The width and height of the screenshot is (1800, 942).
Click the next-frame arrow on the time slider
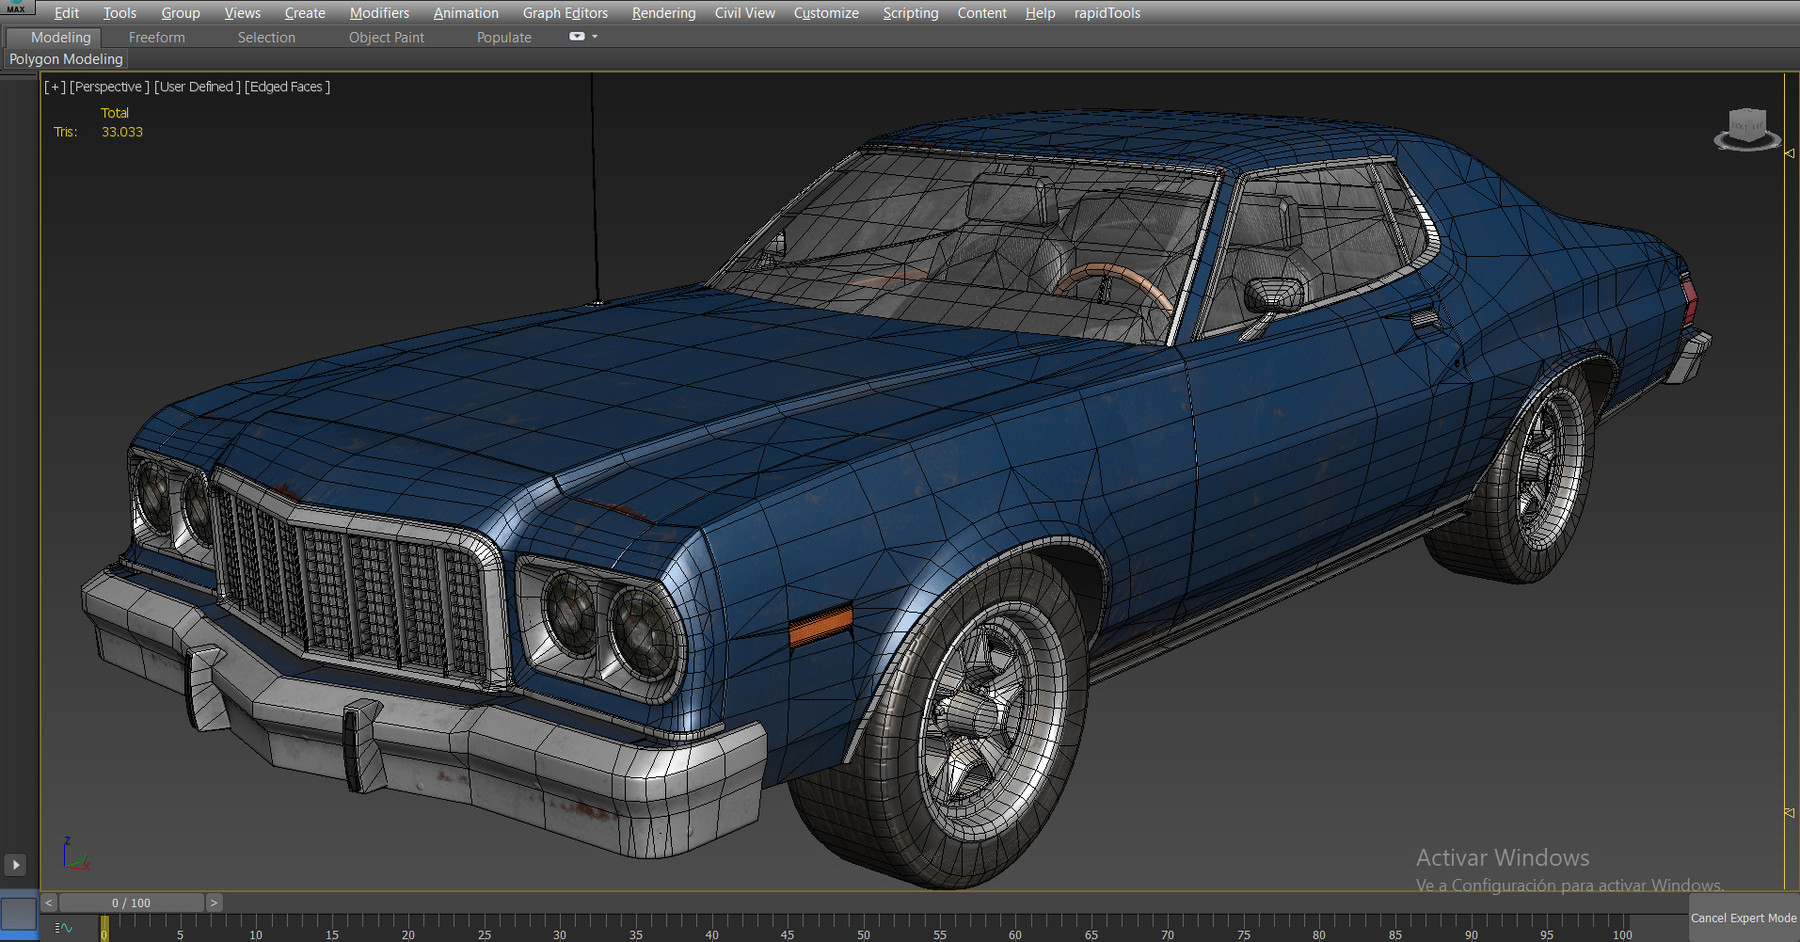214,901
